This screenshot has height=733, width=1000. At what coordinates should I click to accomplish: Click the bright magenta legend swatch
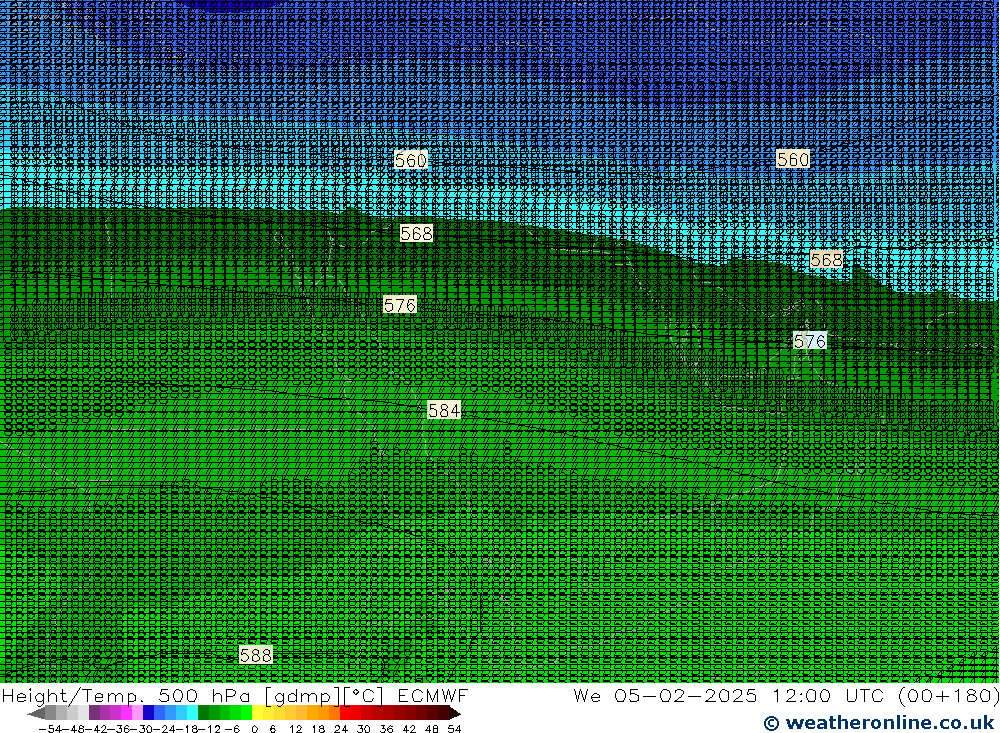tap(126, 713)
